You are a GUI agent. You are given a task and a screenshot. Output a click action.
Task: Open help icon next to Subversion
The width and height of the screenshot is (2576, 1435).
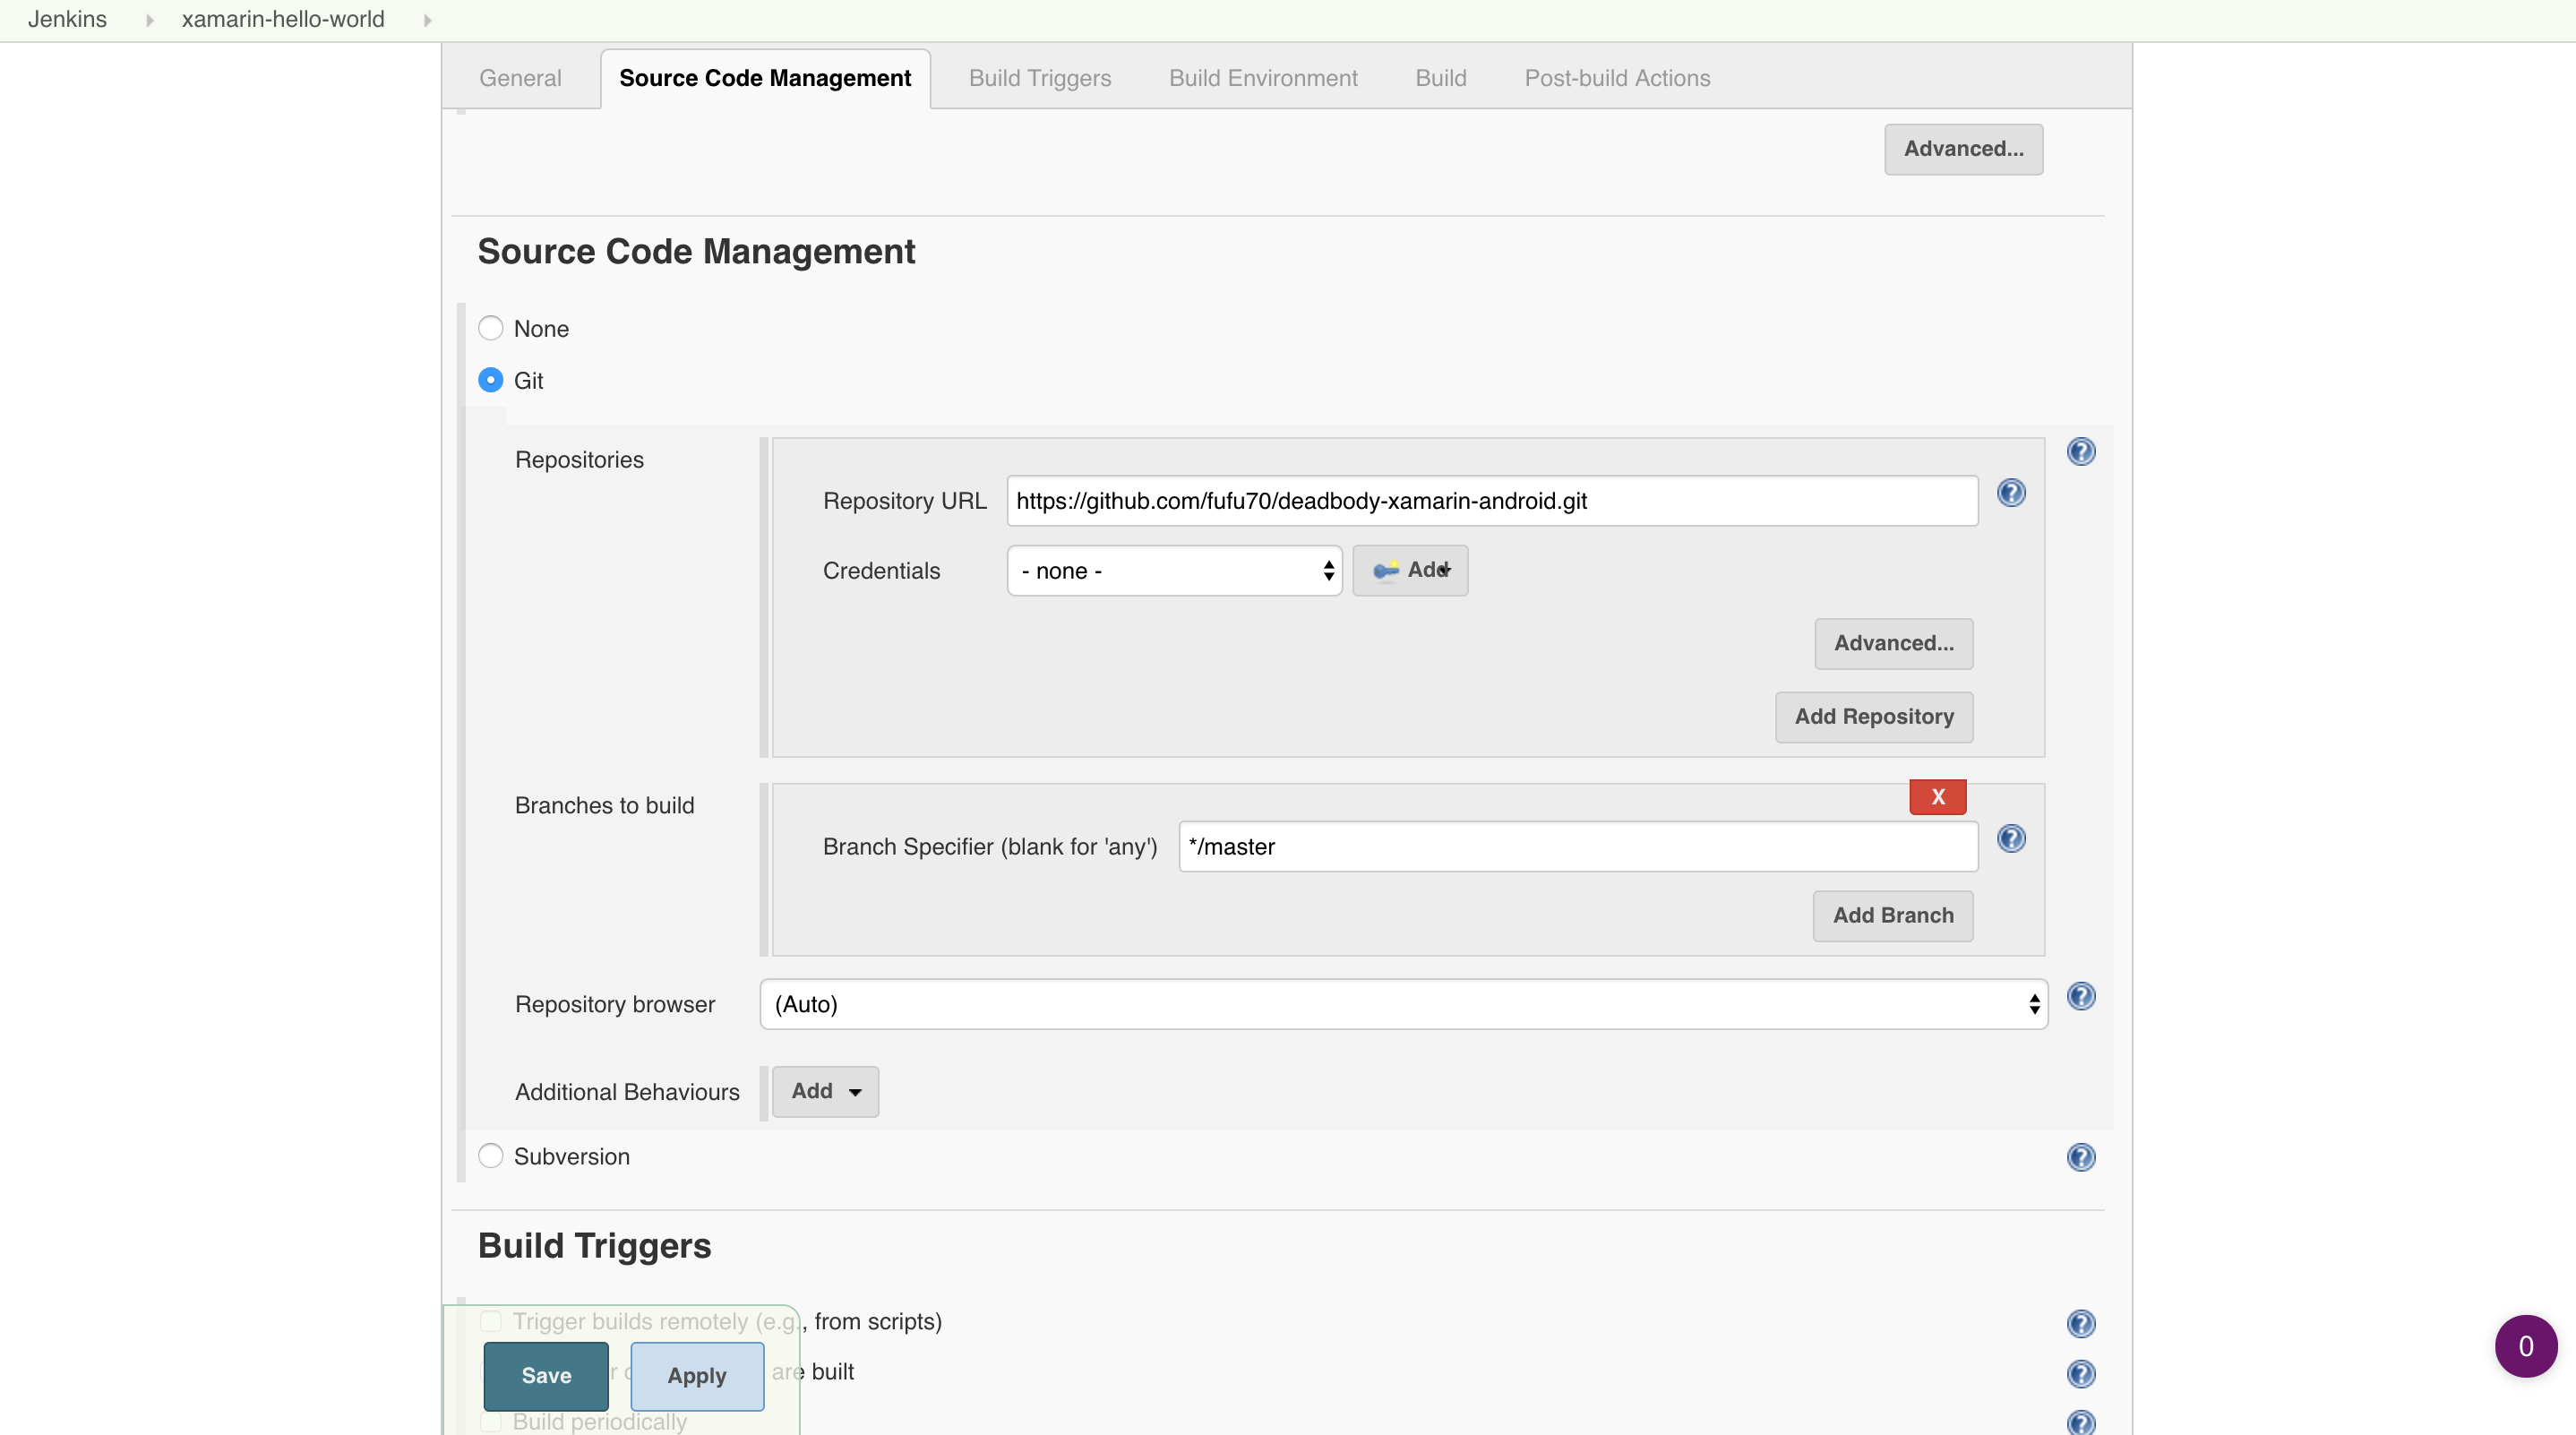pos(2081,1158)
